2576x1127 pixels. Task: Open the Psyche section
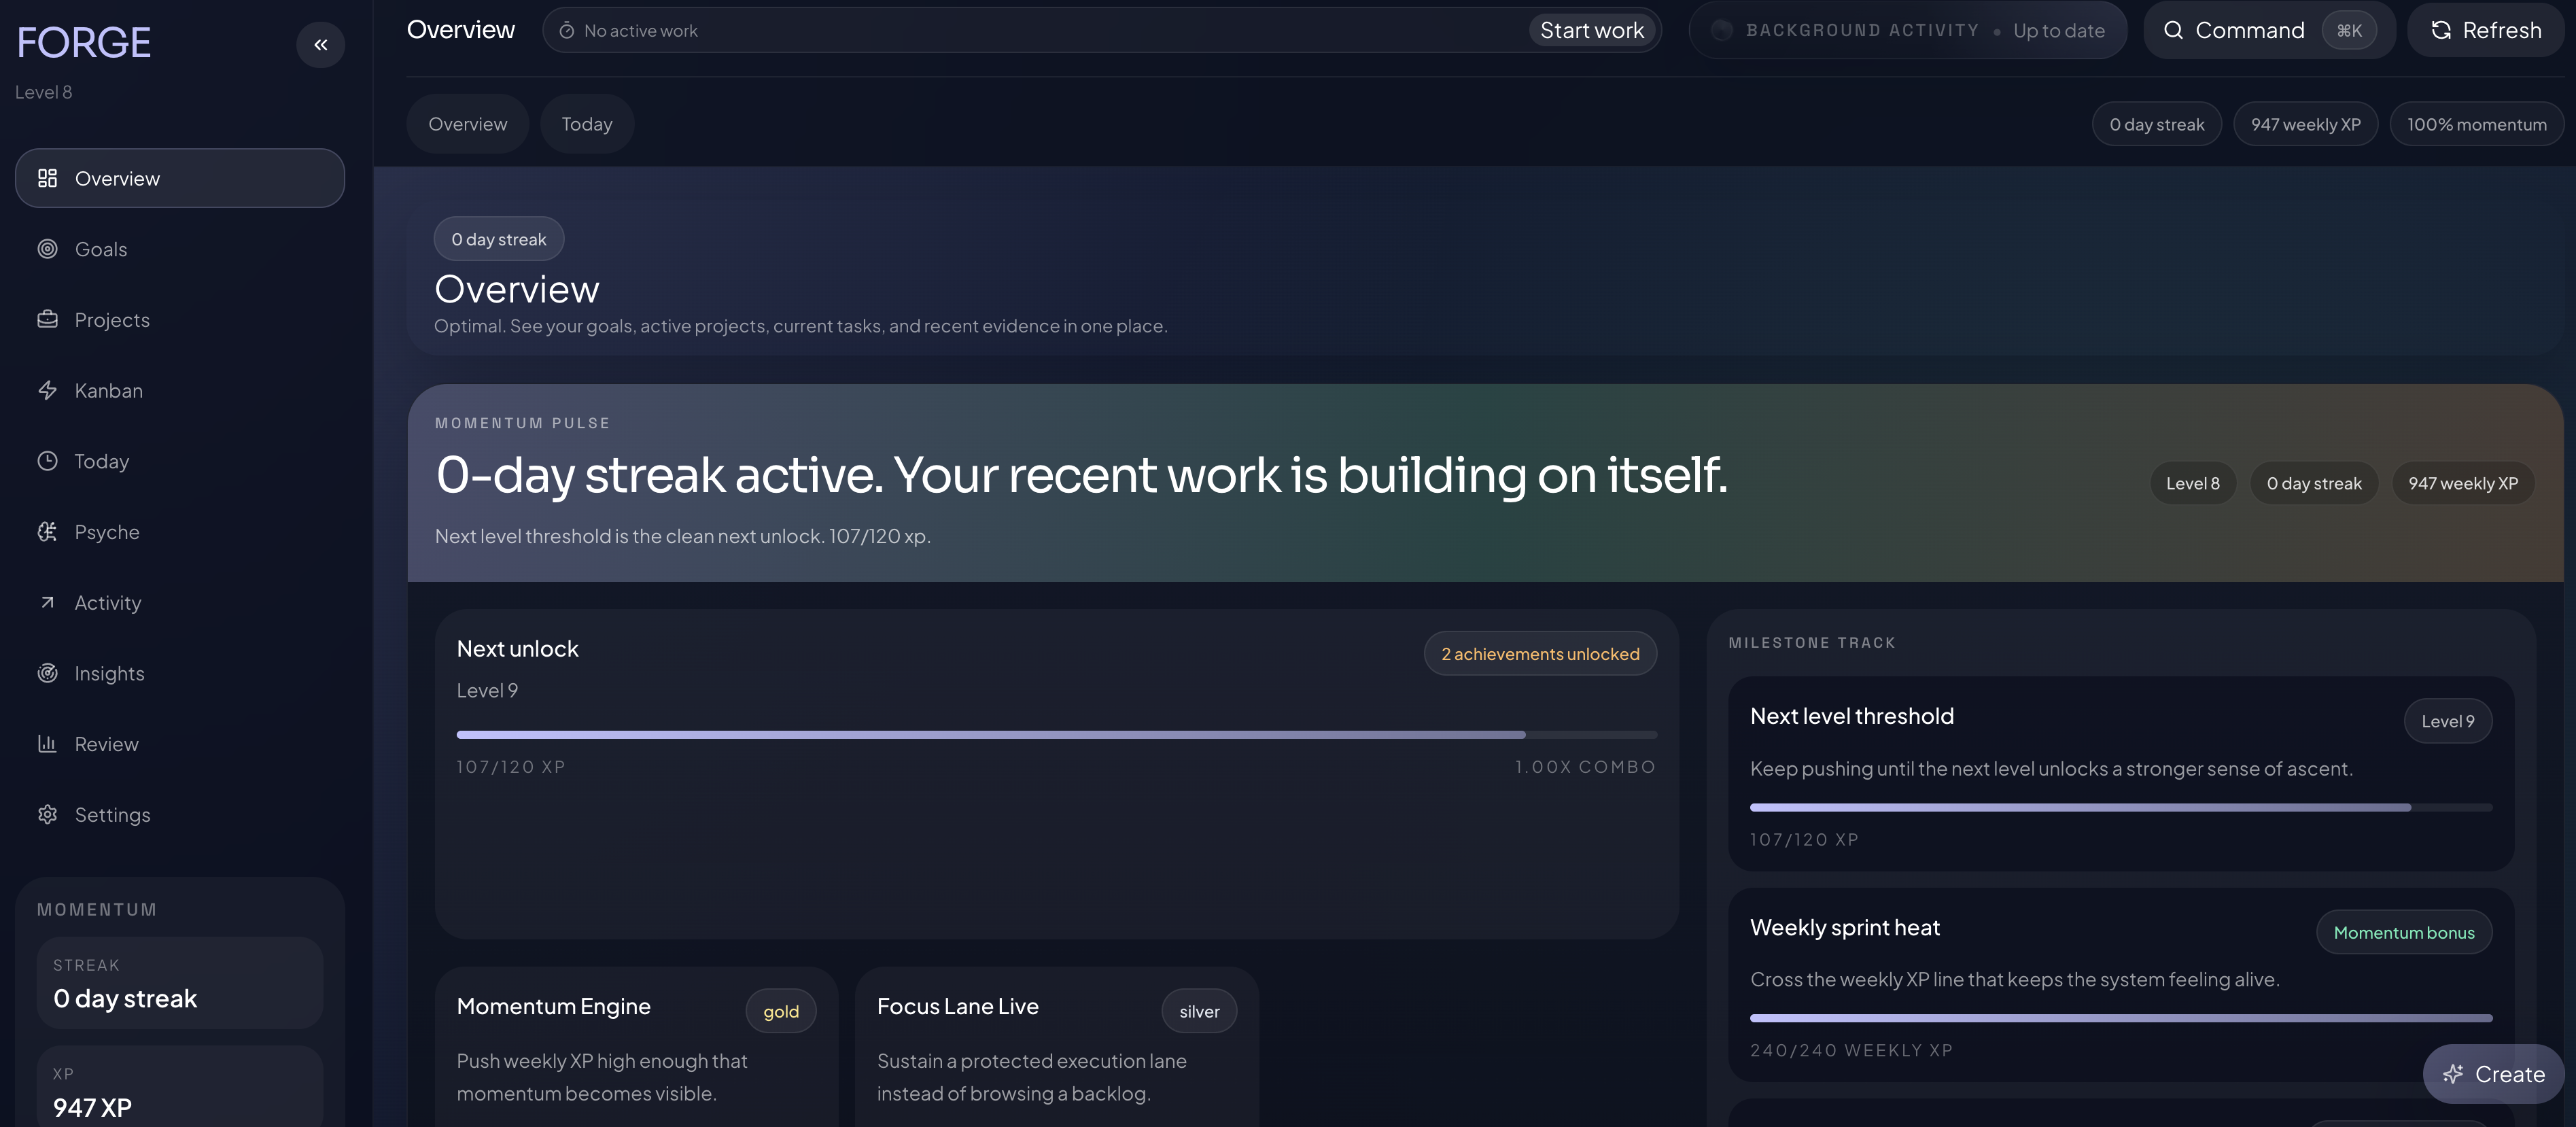pos(106,532)
